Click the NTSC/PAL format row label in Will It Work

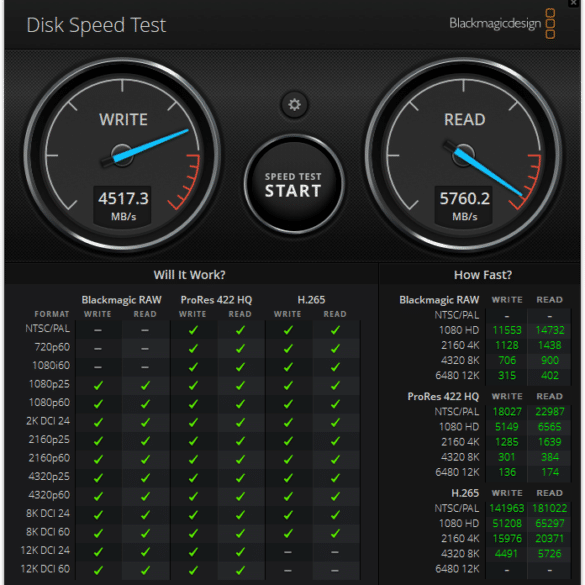coord(47,329)
